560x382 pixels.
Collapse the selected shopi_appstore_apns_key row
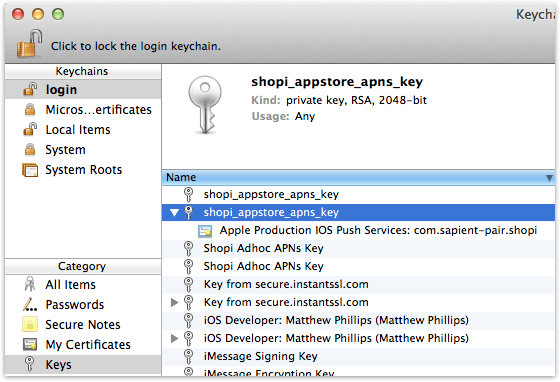[x=174, y=213]
